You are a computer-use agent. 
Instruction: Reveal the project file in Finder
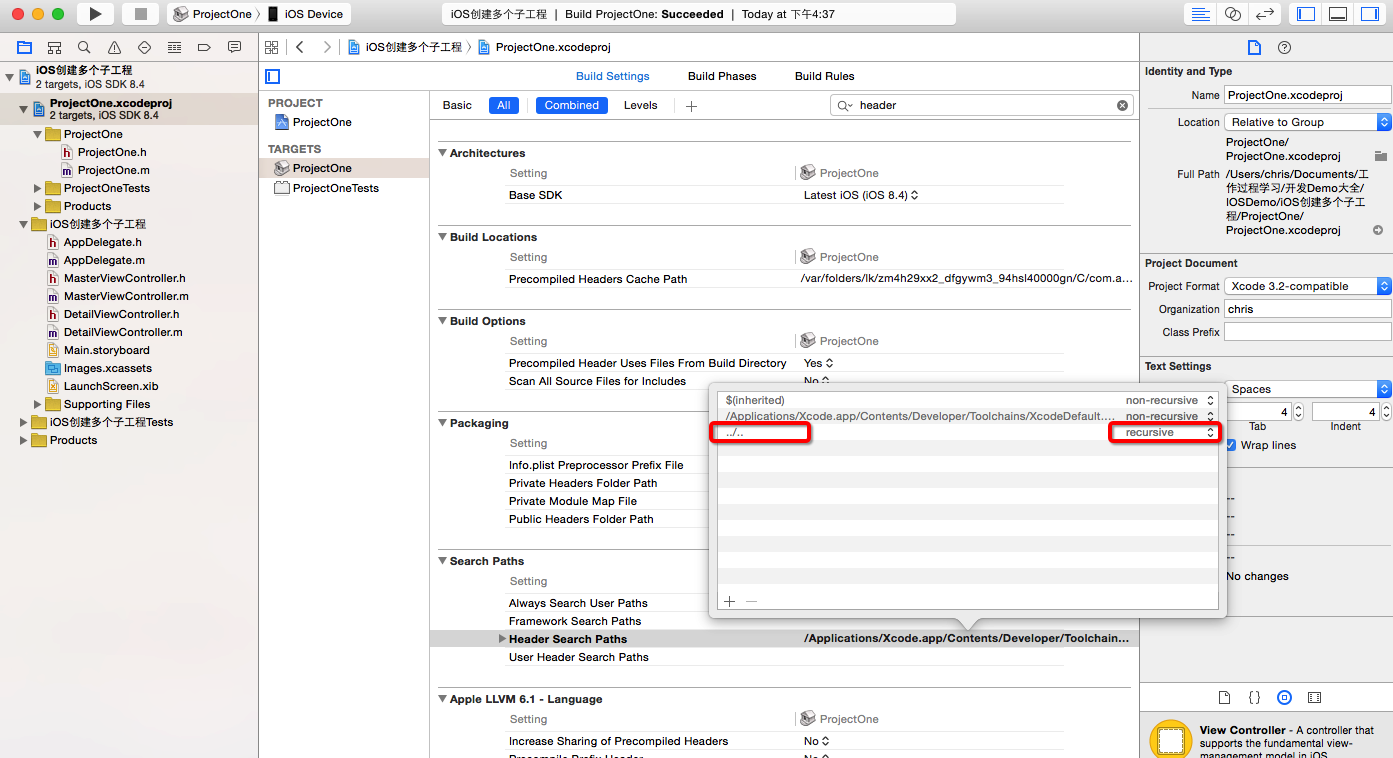click(x=1378, y=230)
